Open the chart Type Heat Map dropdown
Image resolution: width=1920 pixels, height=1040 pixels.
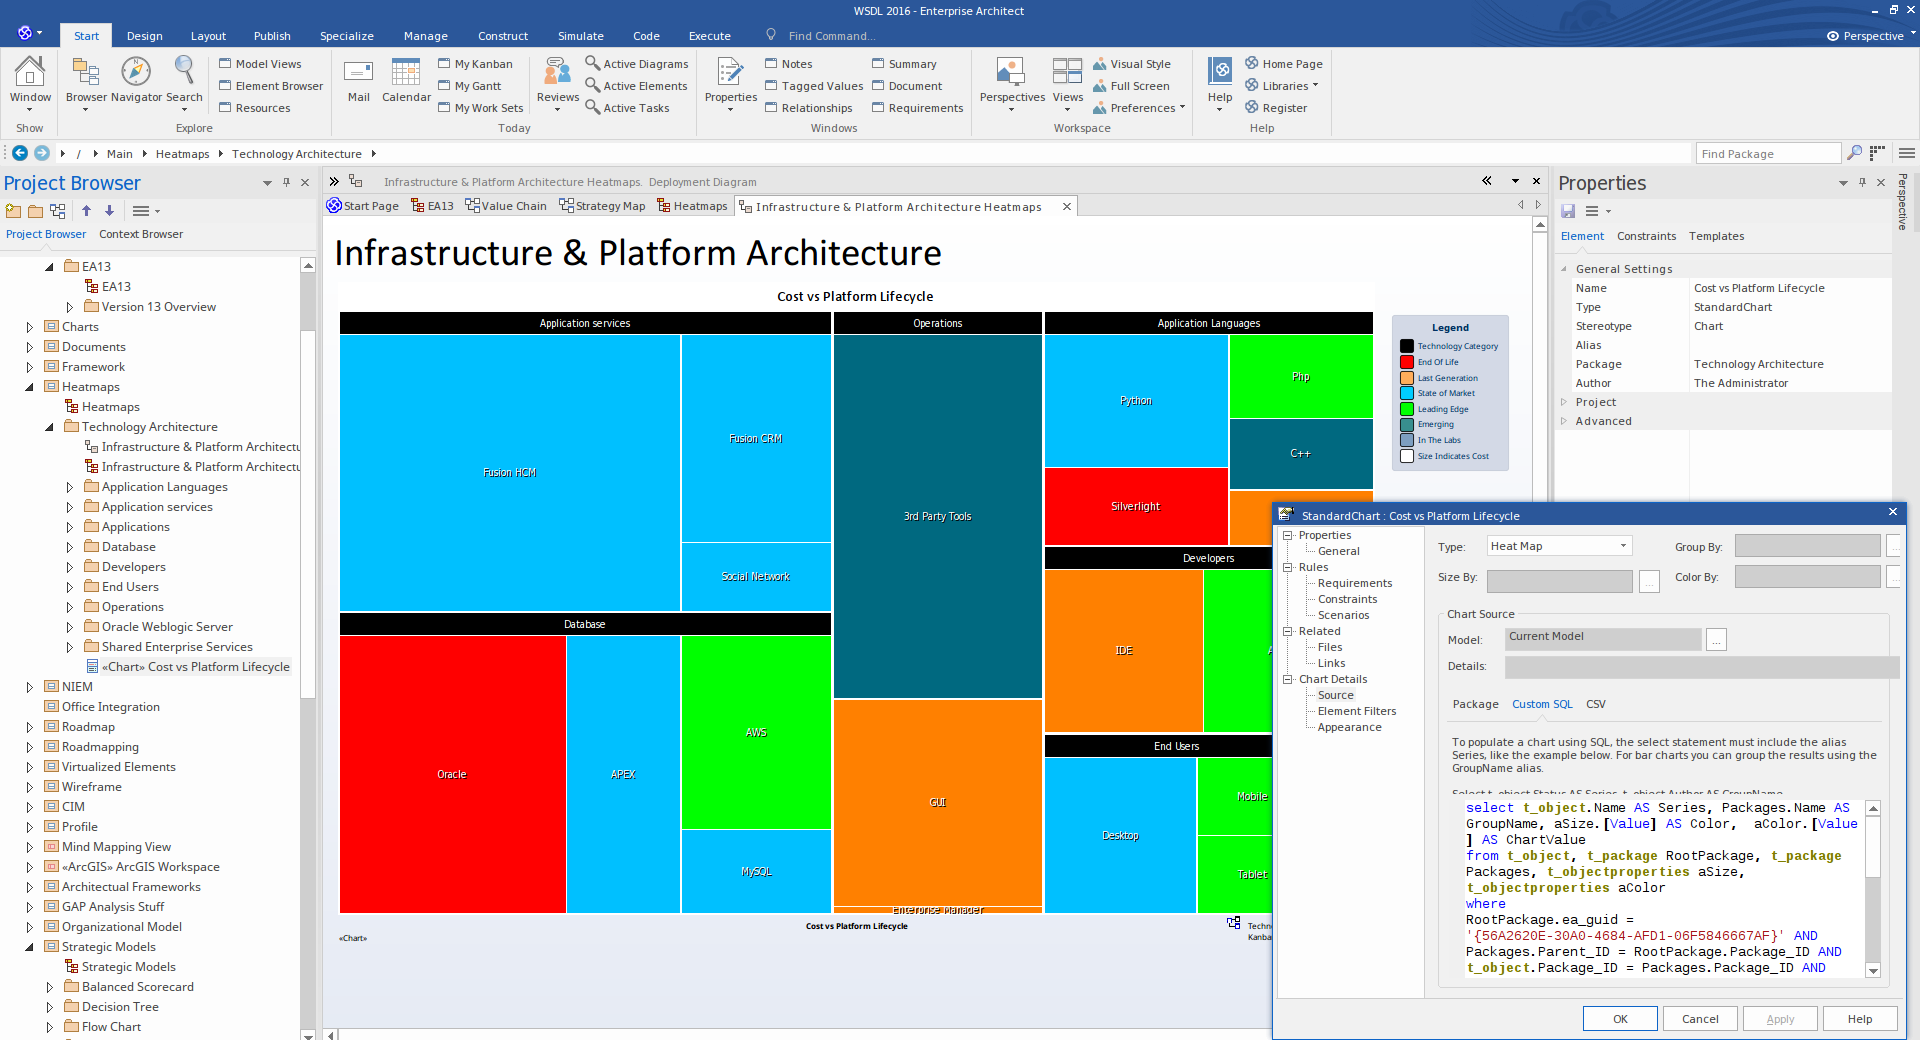1623,546
